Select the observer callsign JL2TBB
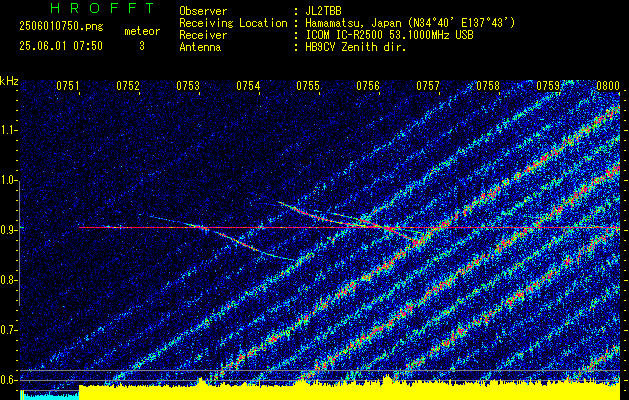 click(323, 11)
